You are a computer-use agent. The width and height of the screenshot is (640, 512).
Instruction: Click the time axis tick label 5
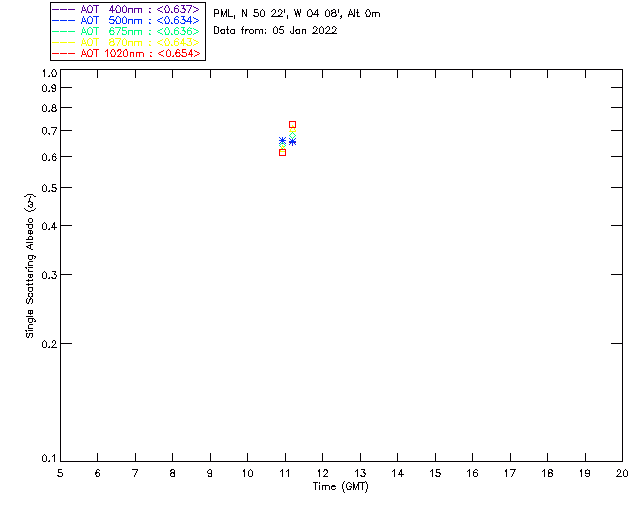pyautogui.click(x=60, y=473)
